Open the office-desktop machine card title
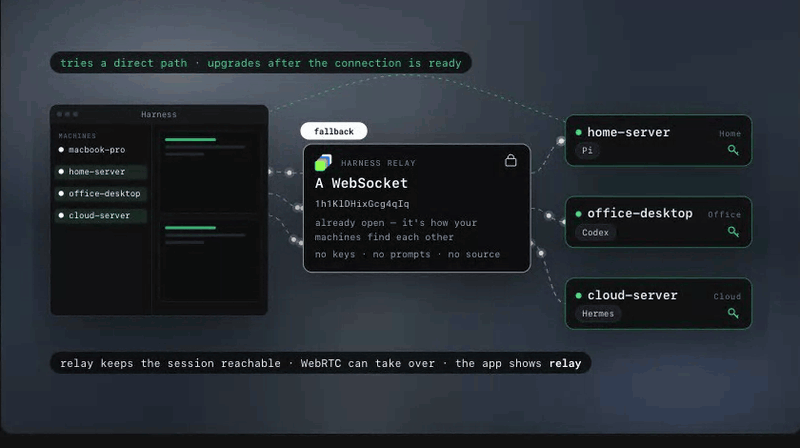 coord(640,213)
